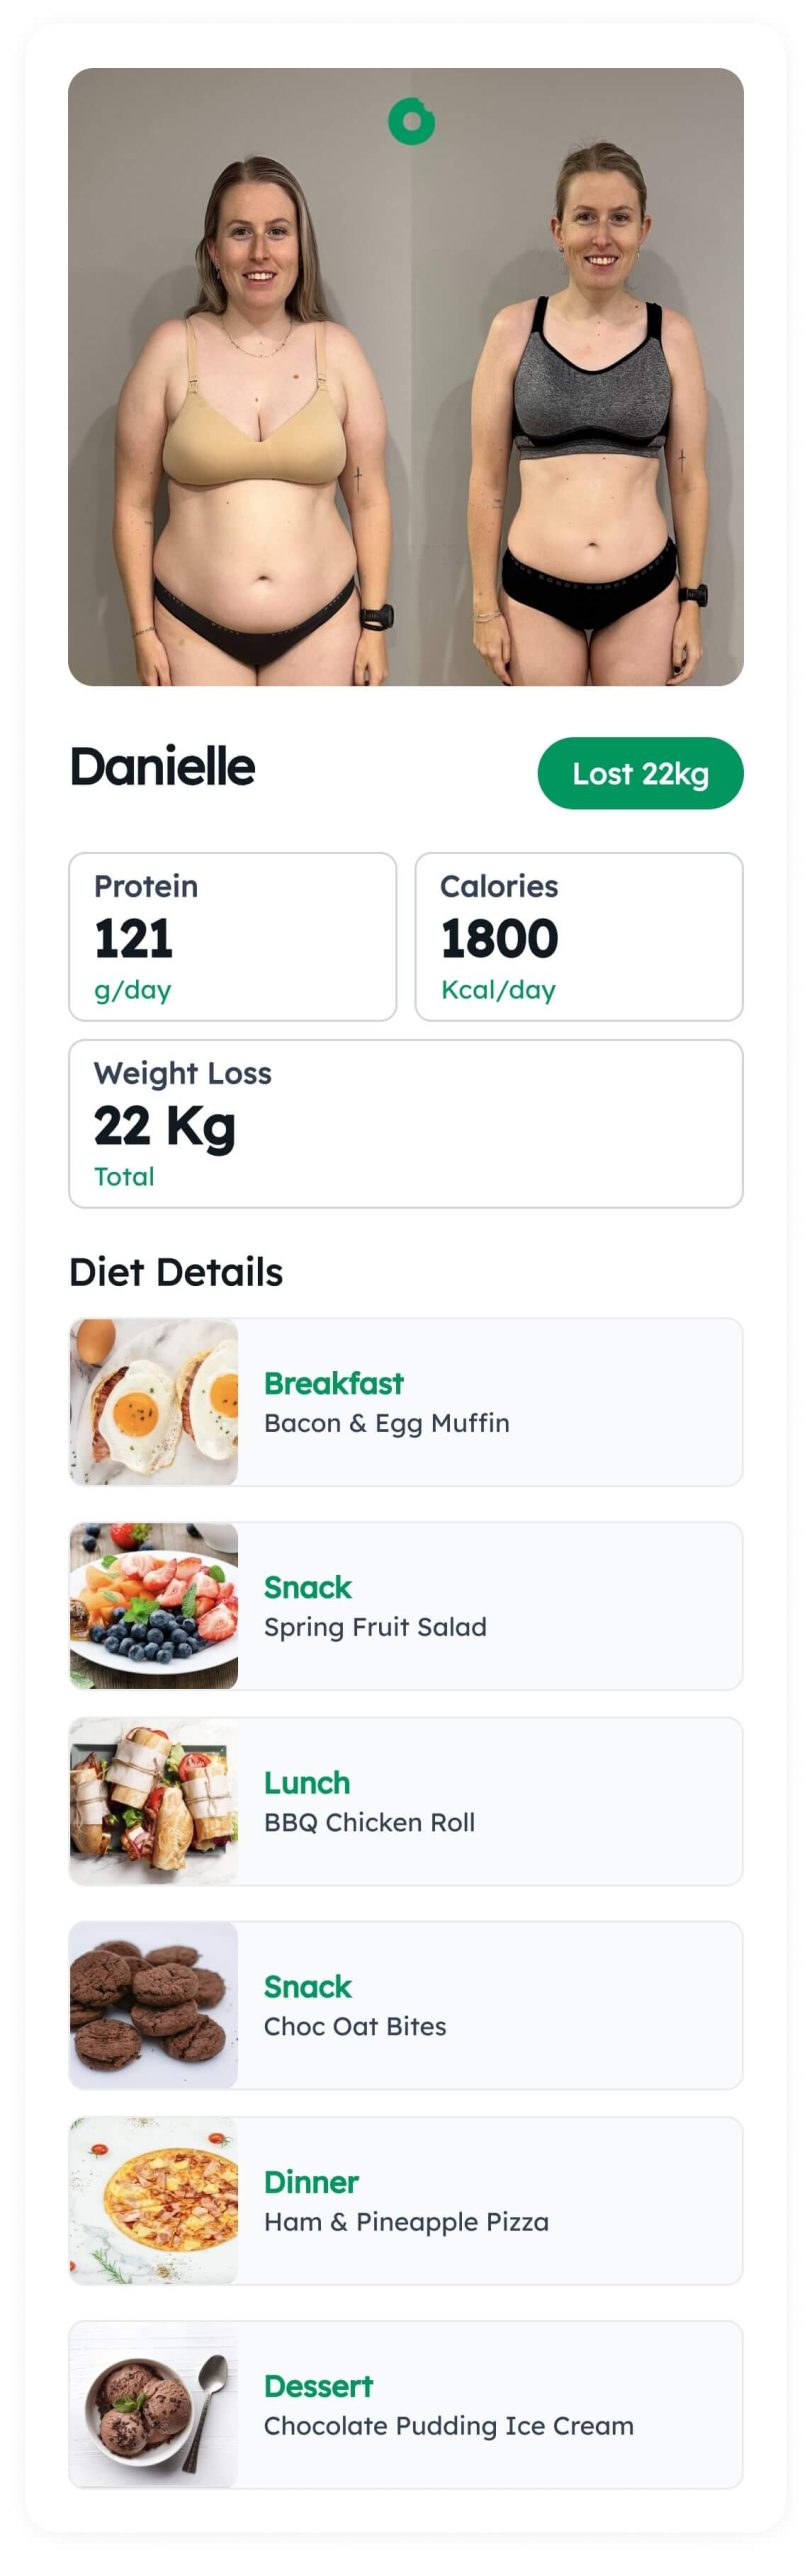This screenshot has width=812, height=2560.
Task: Select the Calories 1800 Kcal/day card
Action: pyautogui.click(x=579, y=937)
